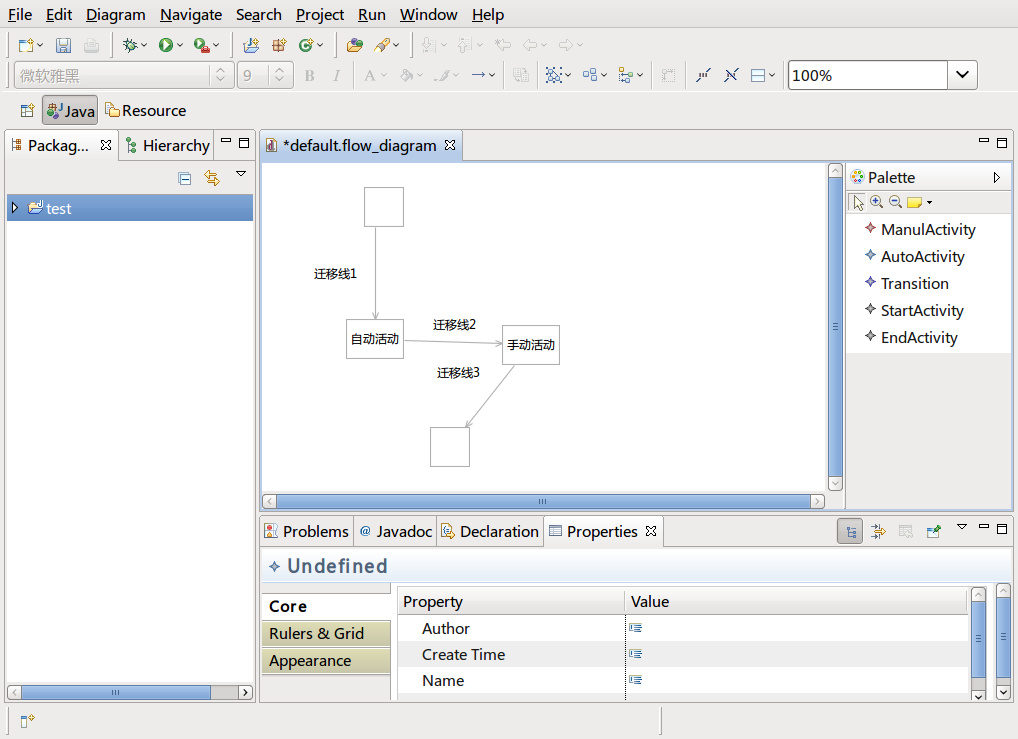The image size is (1018, 739).
Task: Toggle Show Advanced Properties button
Action: pos(878,532)
